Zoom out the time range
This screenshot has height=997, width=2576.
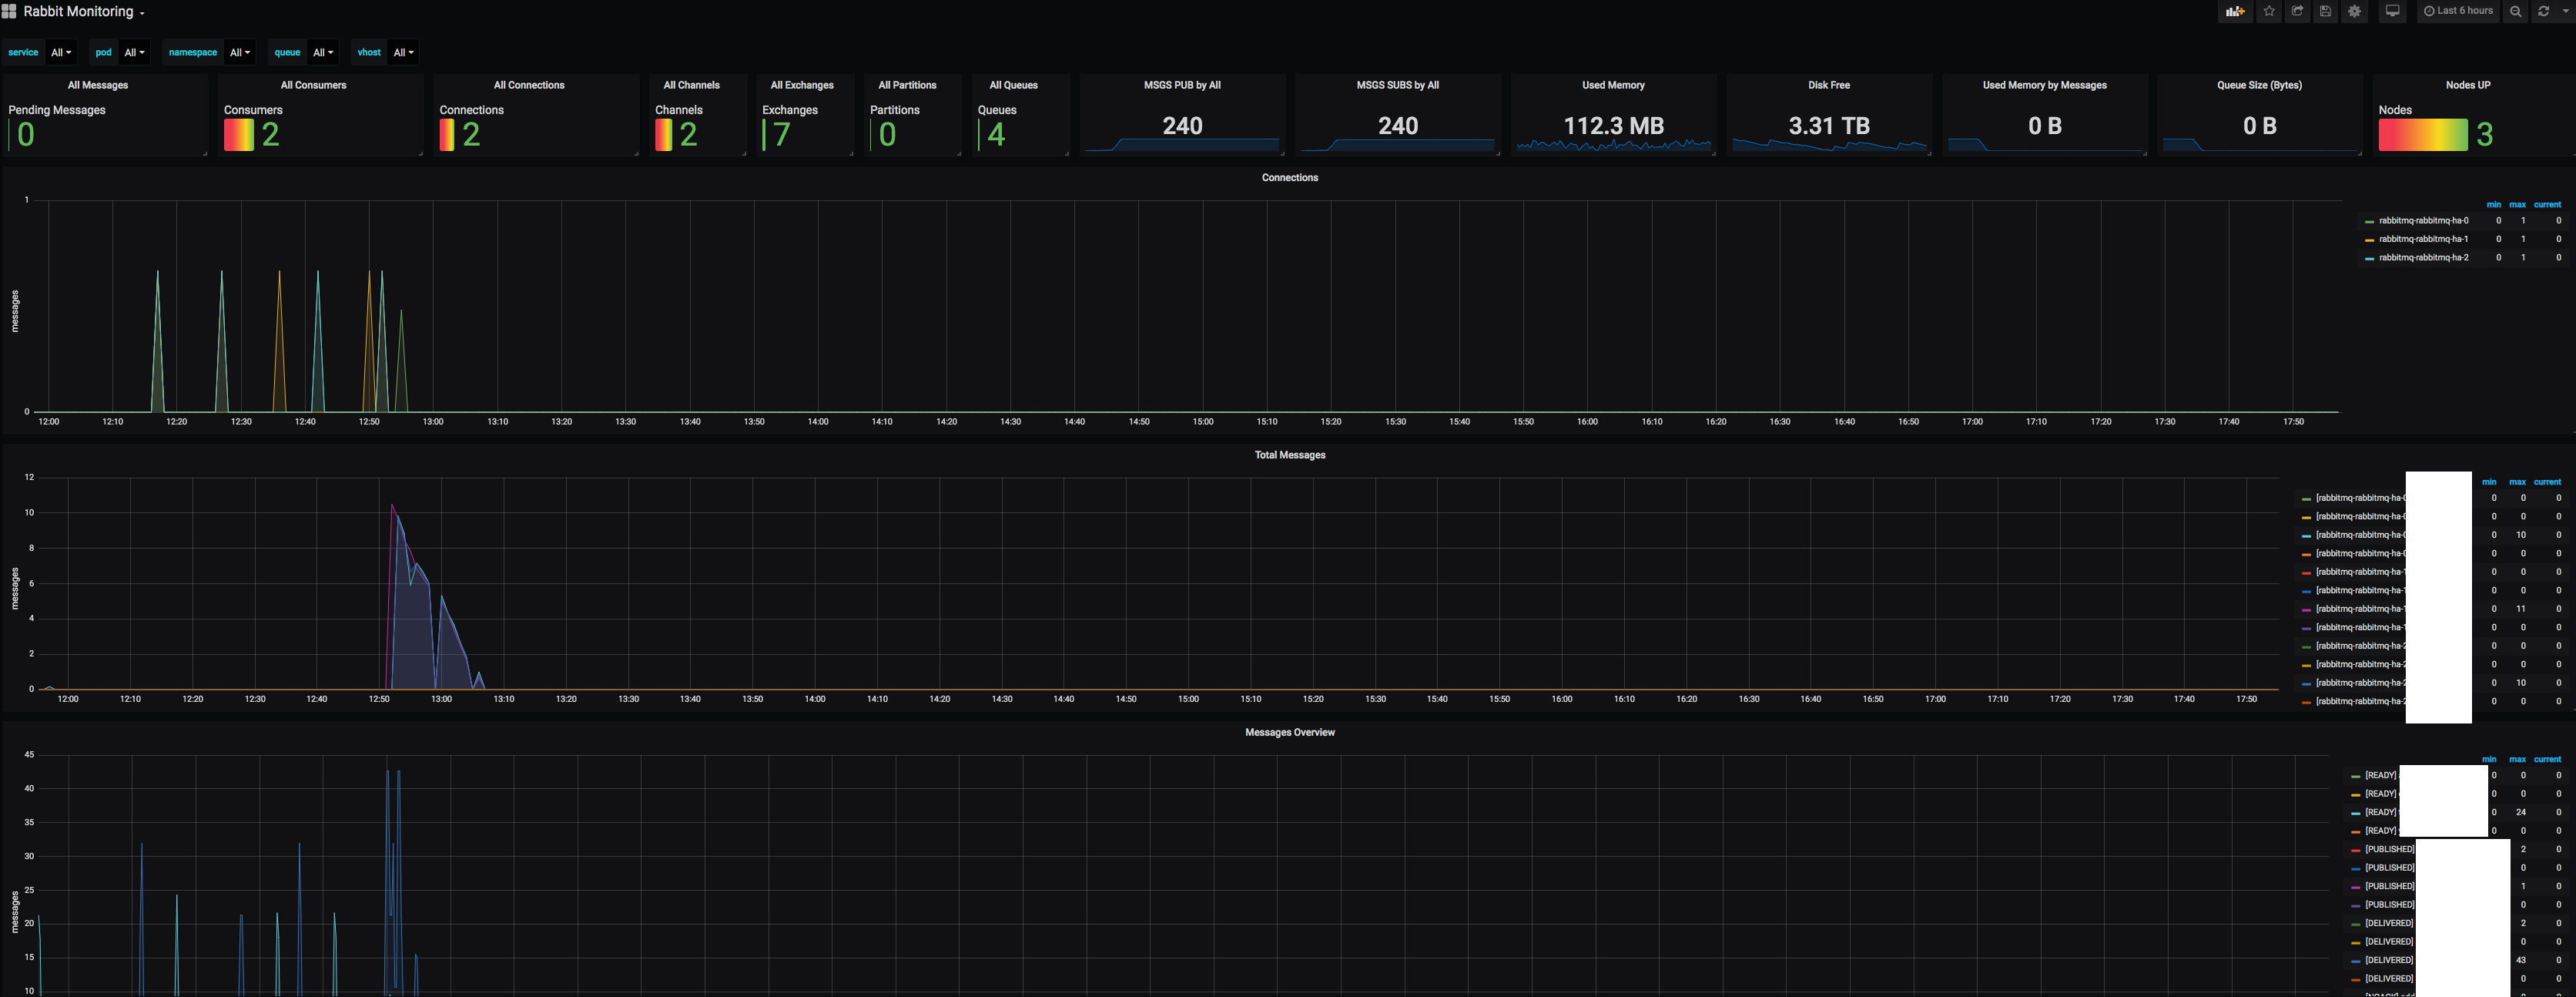point(2515,11)
